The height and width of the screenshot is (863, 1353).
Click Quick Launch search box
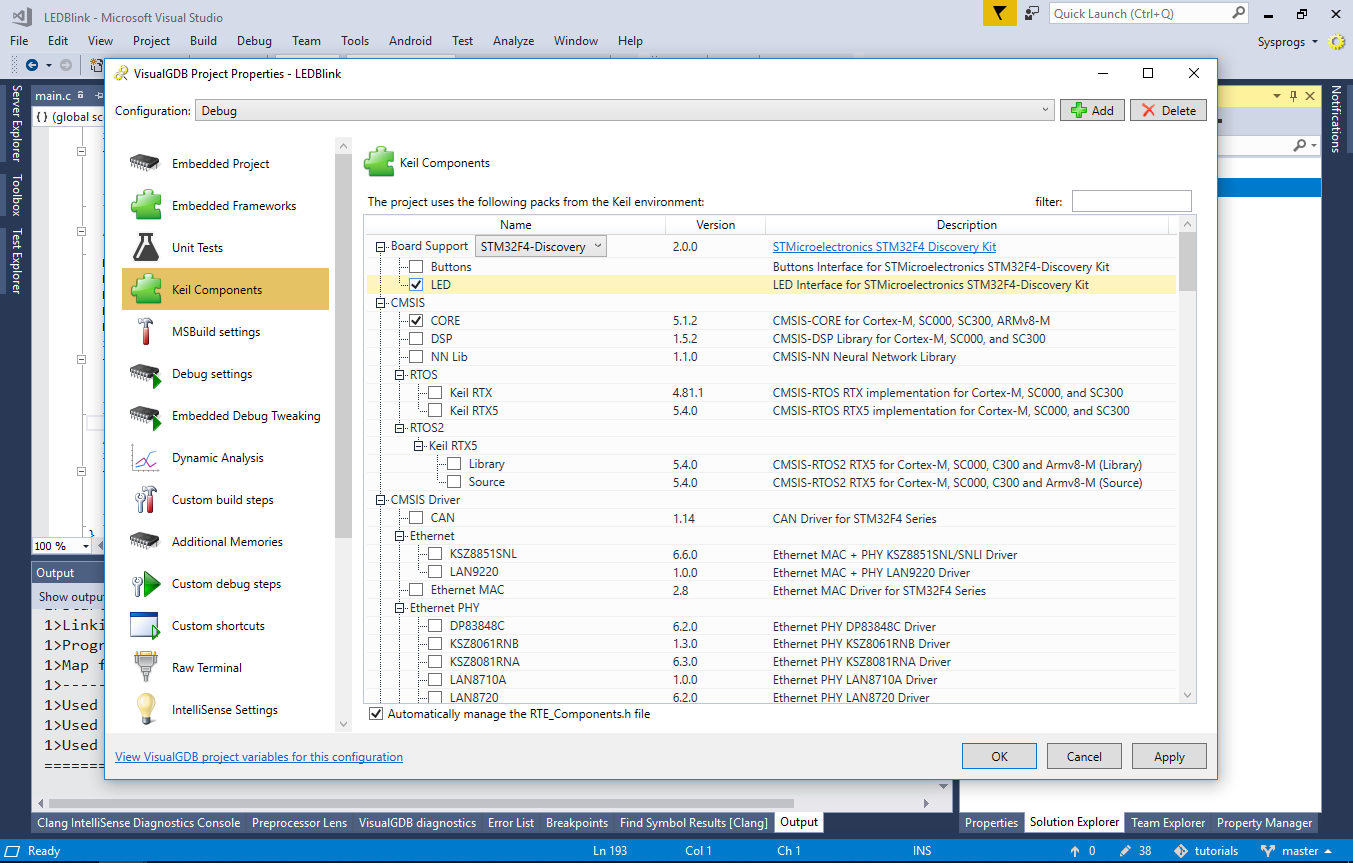coord(1149,13)
